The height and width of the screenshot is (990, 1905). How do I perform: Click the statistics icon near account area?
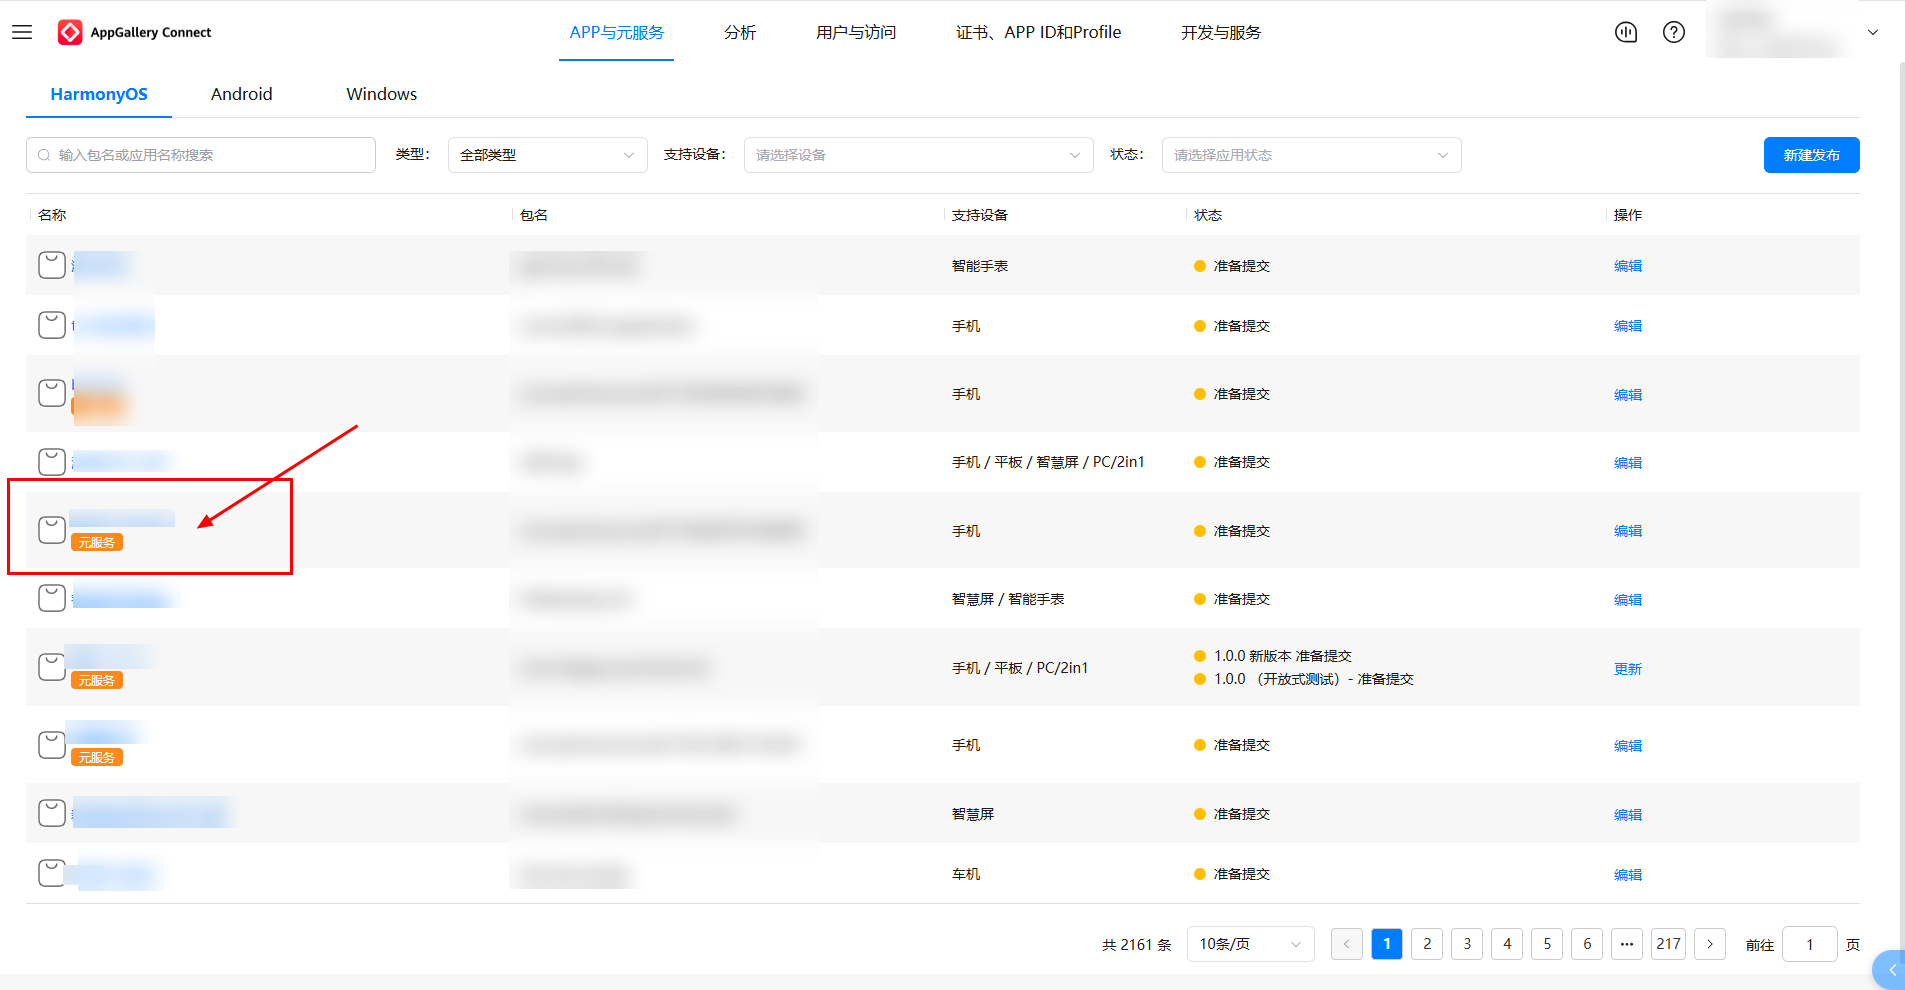1625,32
